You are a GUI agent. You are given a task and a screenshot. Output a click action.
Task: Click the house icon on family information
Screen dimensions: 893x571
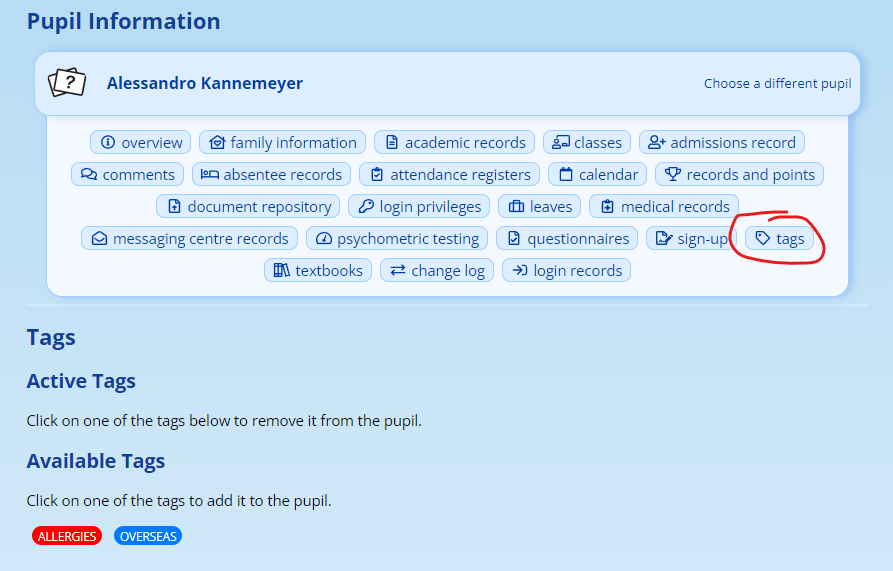point(217,143)
